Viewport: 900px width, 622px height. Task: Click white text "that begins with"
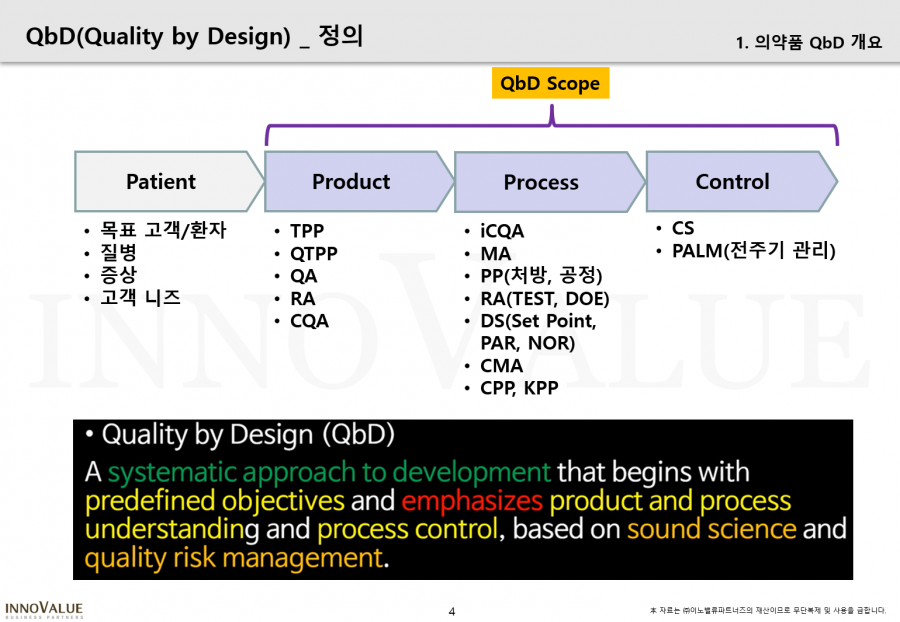coord(653,472)
